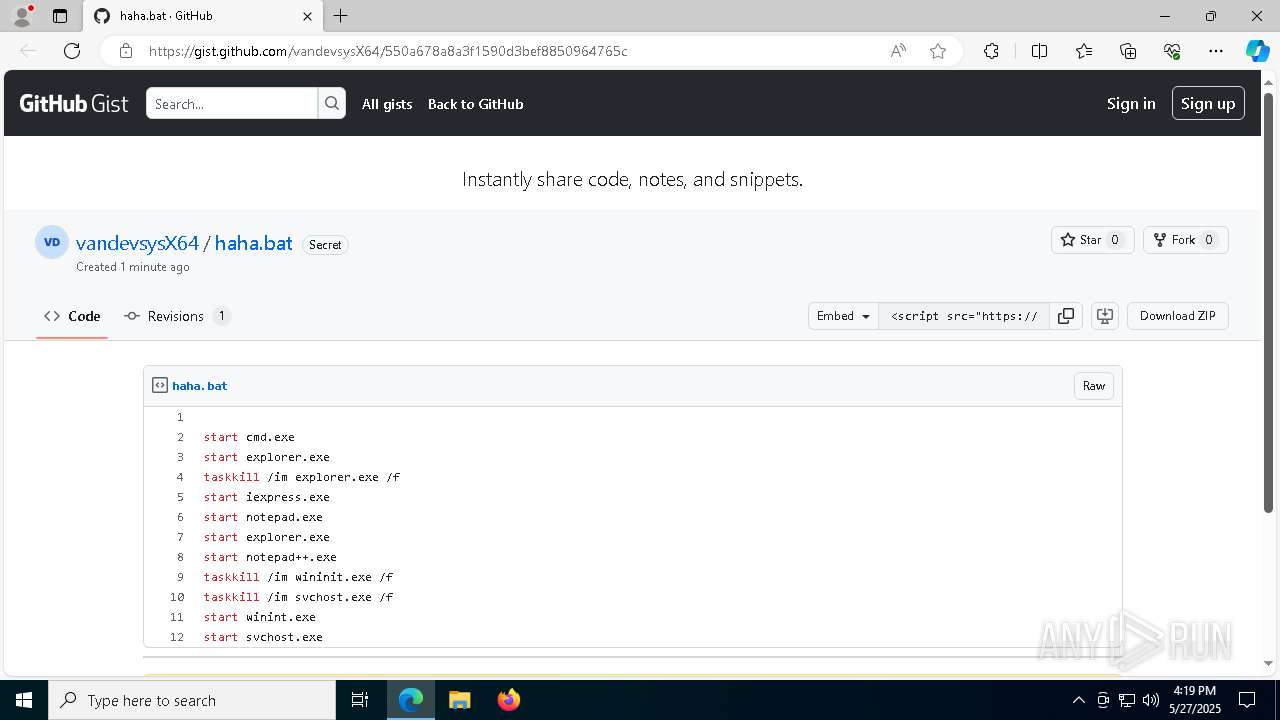Open a new browser tab
1280x720 pixels.
coord(341,16)
